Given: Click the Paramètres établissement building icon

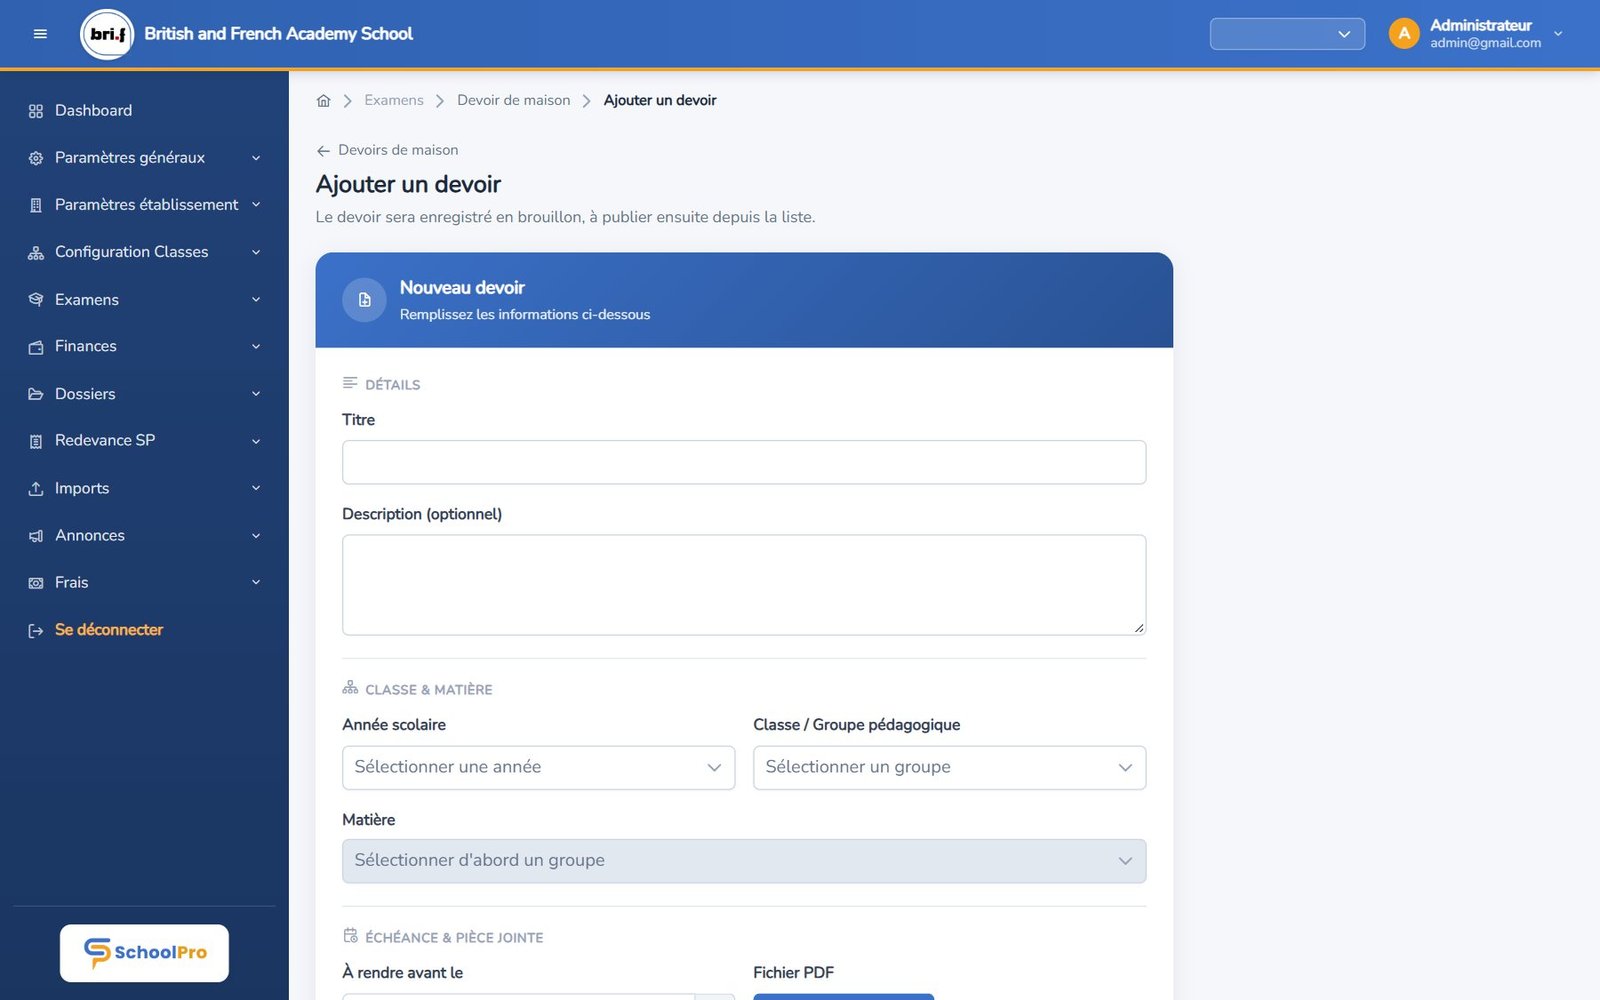Looking at the screenshot, I should point(36,205).
